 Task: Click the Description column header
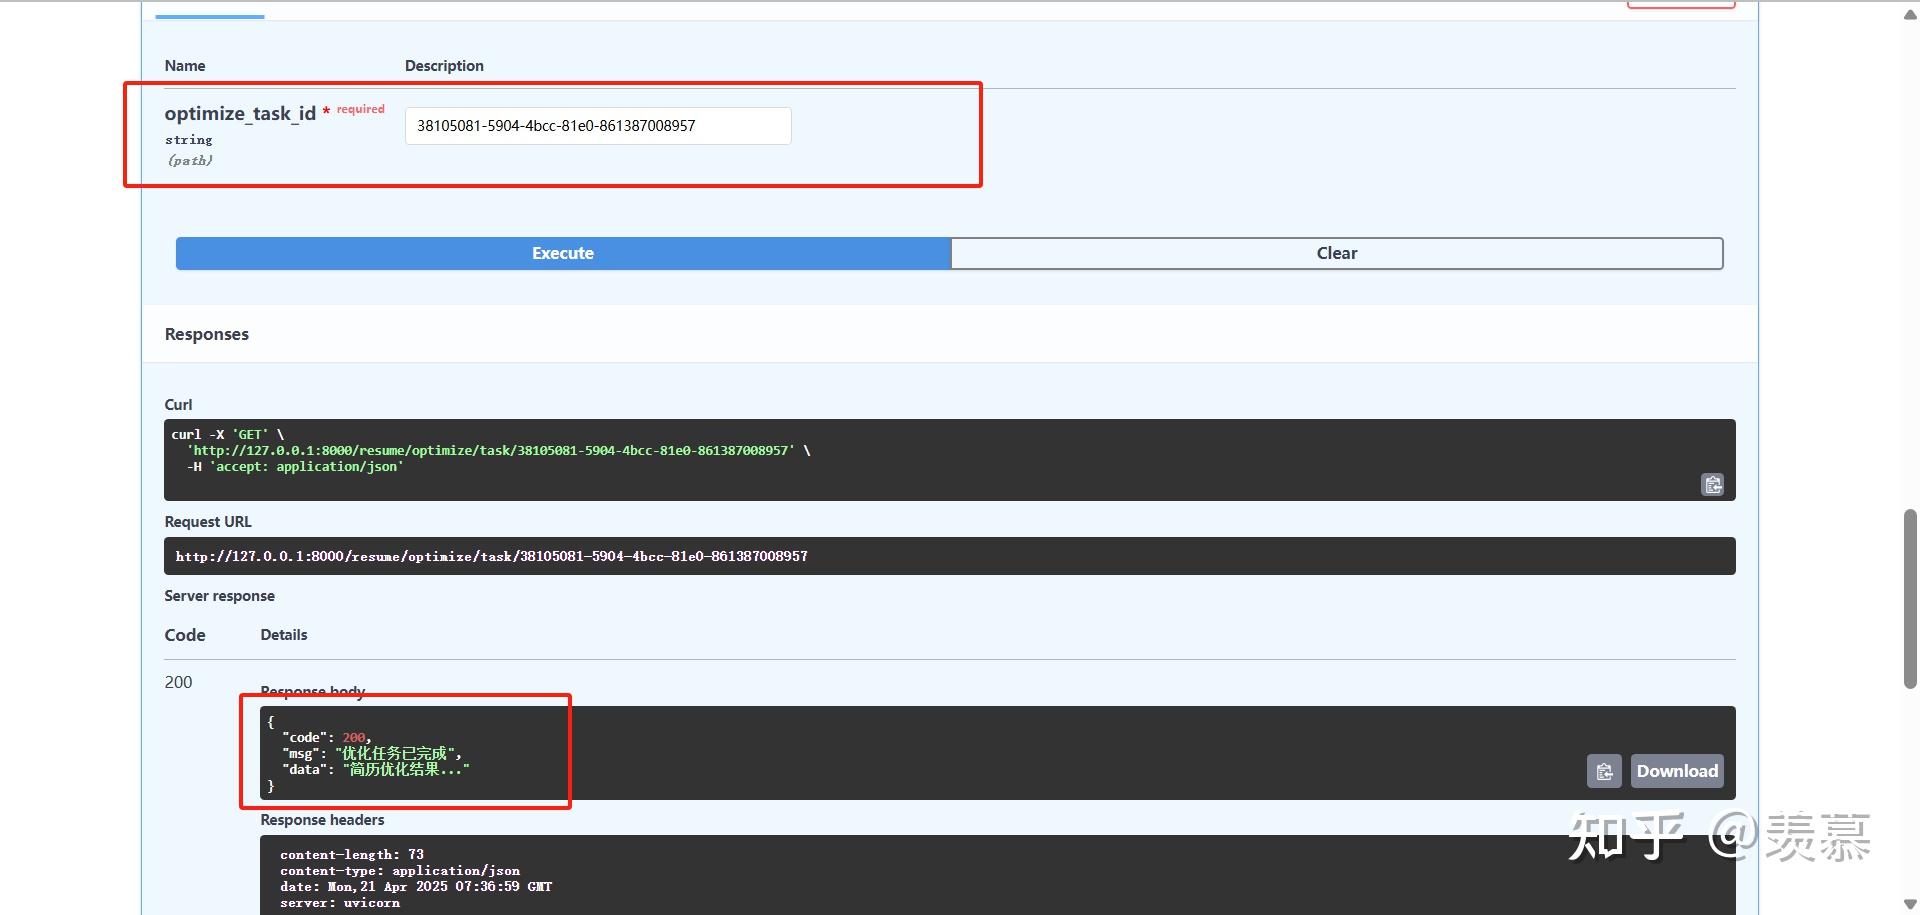443,65
